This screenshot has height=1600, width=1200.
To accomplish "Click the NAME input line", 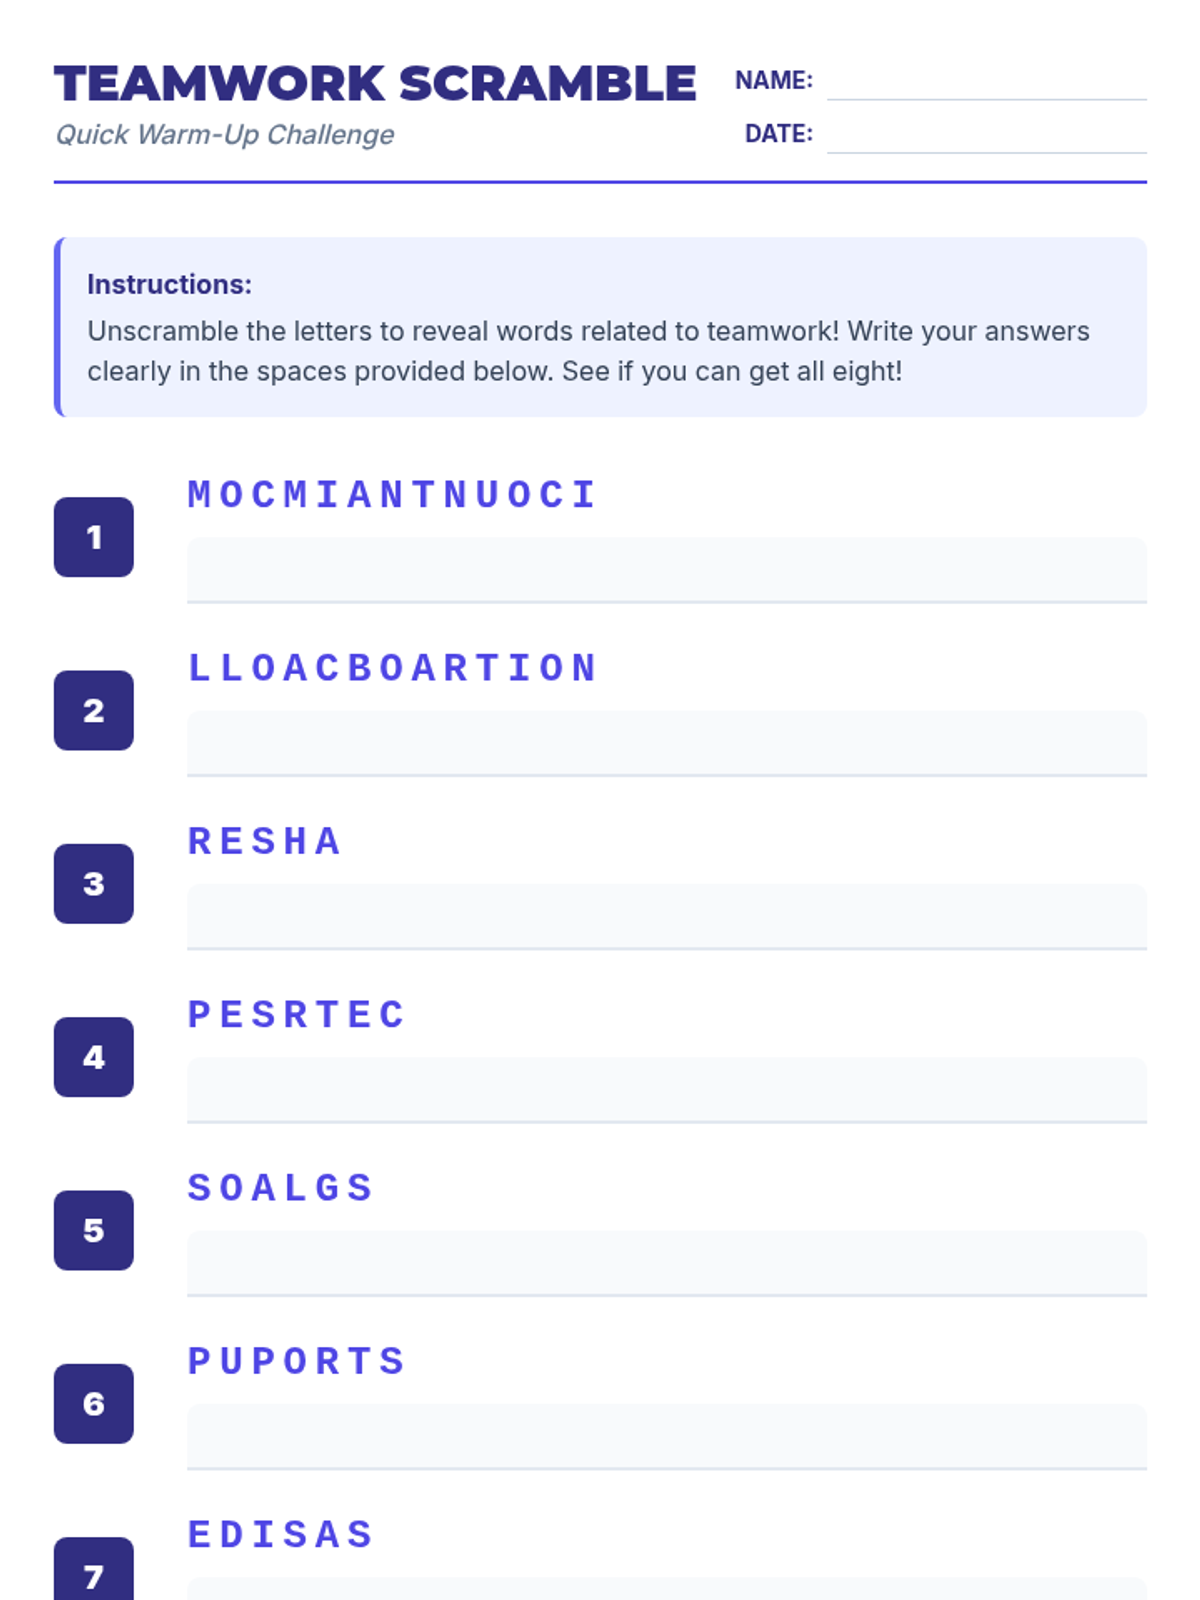I will 986,81.
